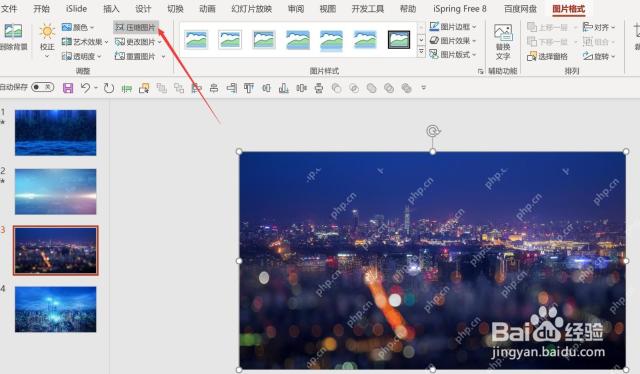Screen dimensions: 640x374
Task: Open the Undo history dropdown arrow
Action: [96, 88]
